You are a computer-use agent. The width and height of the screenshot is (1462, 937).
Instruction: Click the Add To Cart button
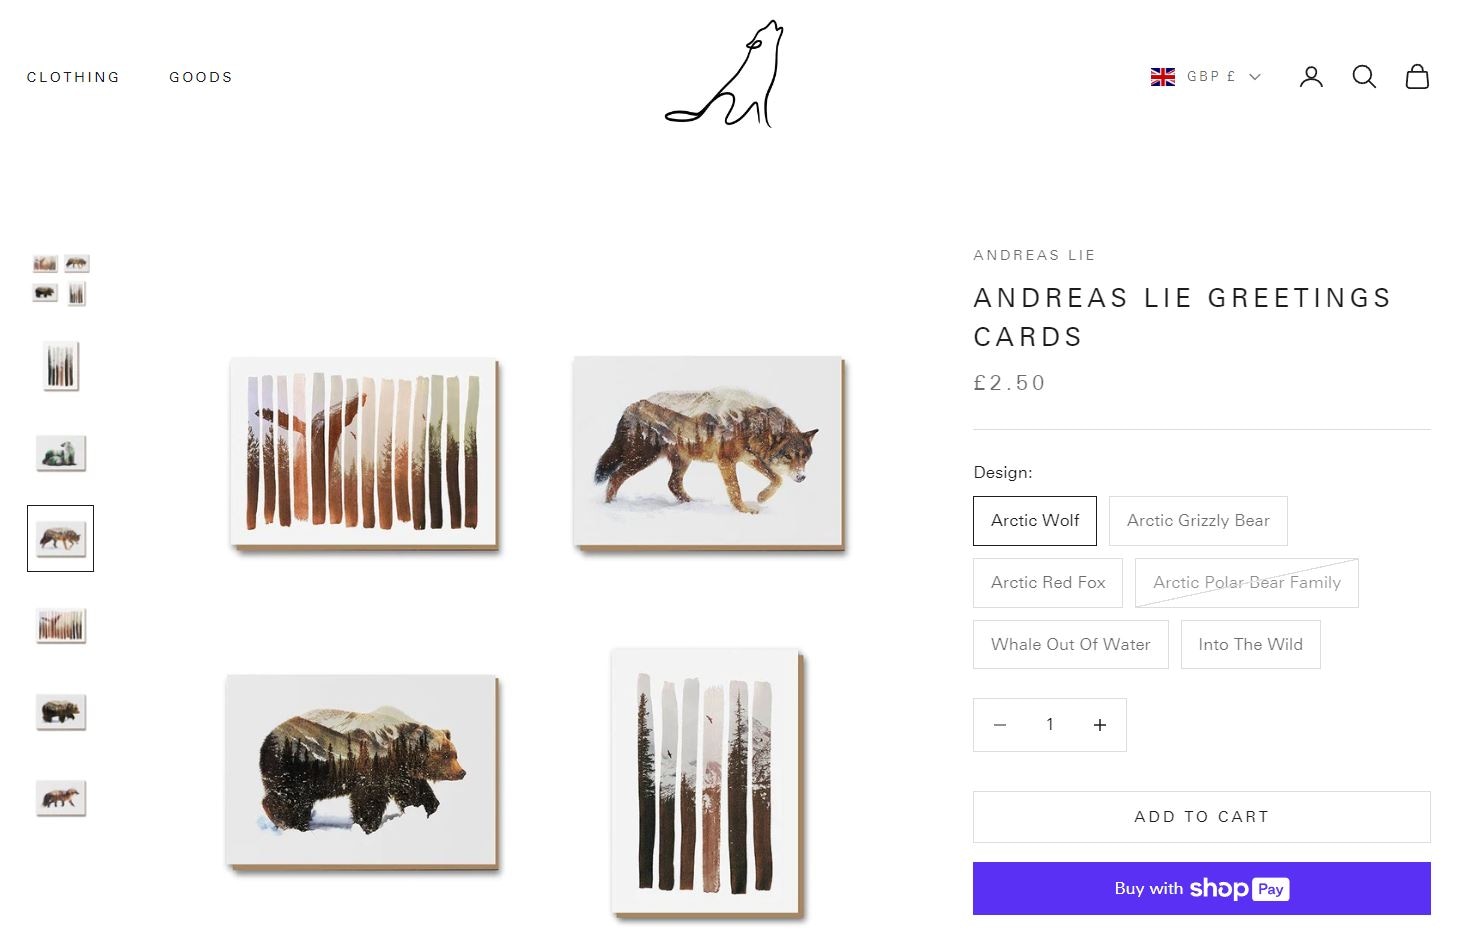1202,817
